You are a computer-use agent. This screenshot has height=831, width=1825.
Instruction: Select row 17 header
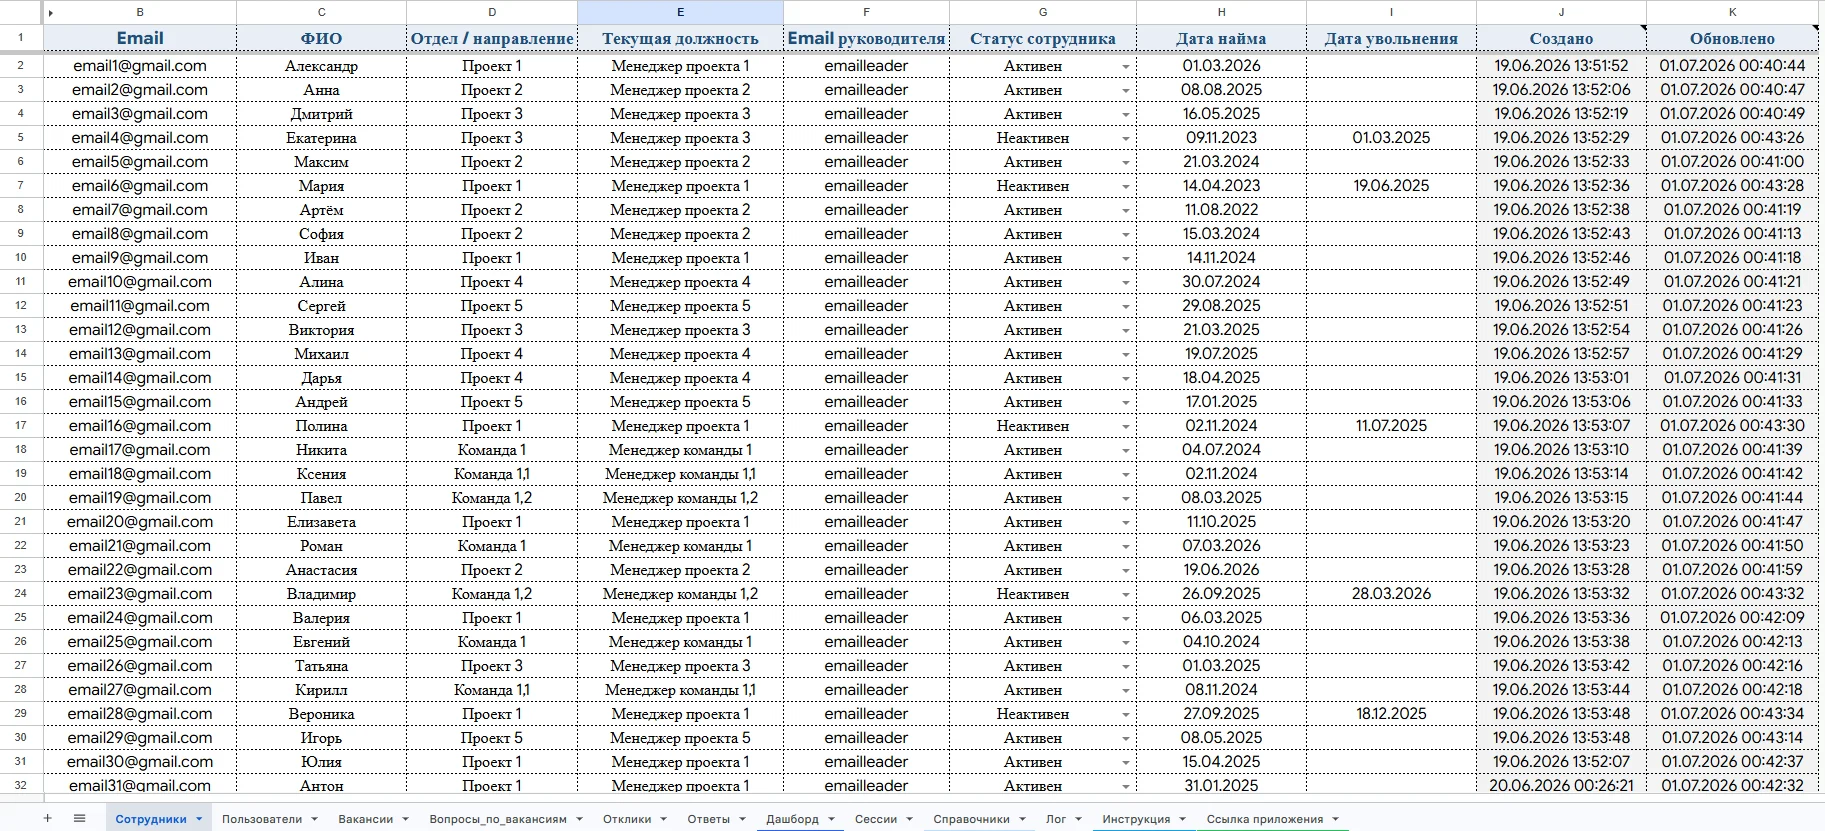tap(20, 426)
